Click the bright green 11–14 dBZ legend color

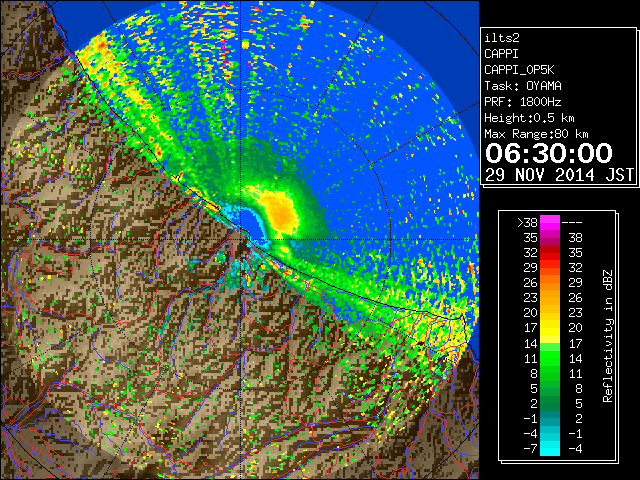(x=550, y=358)
